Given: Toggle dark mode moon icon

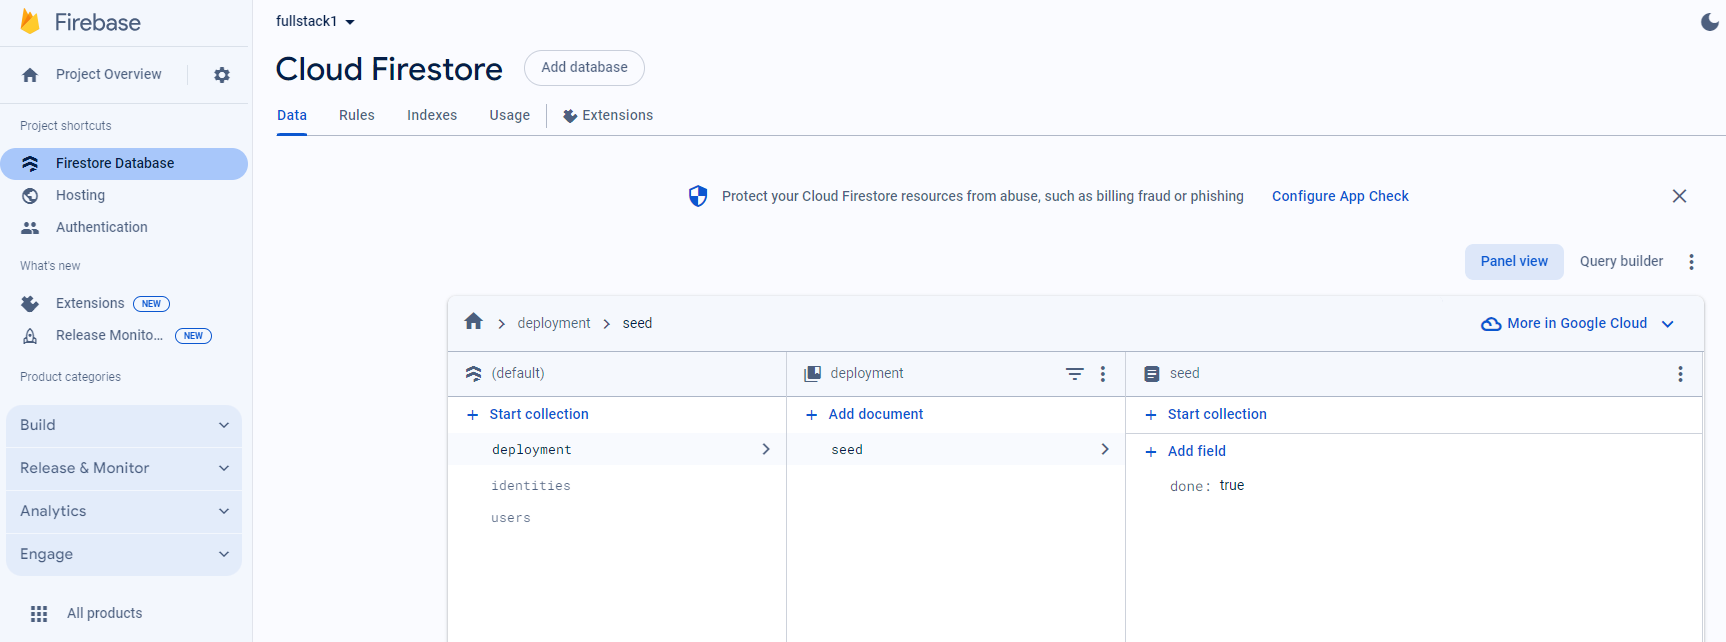Looking at the screenshot, I should point(1710,22).
